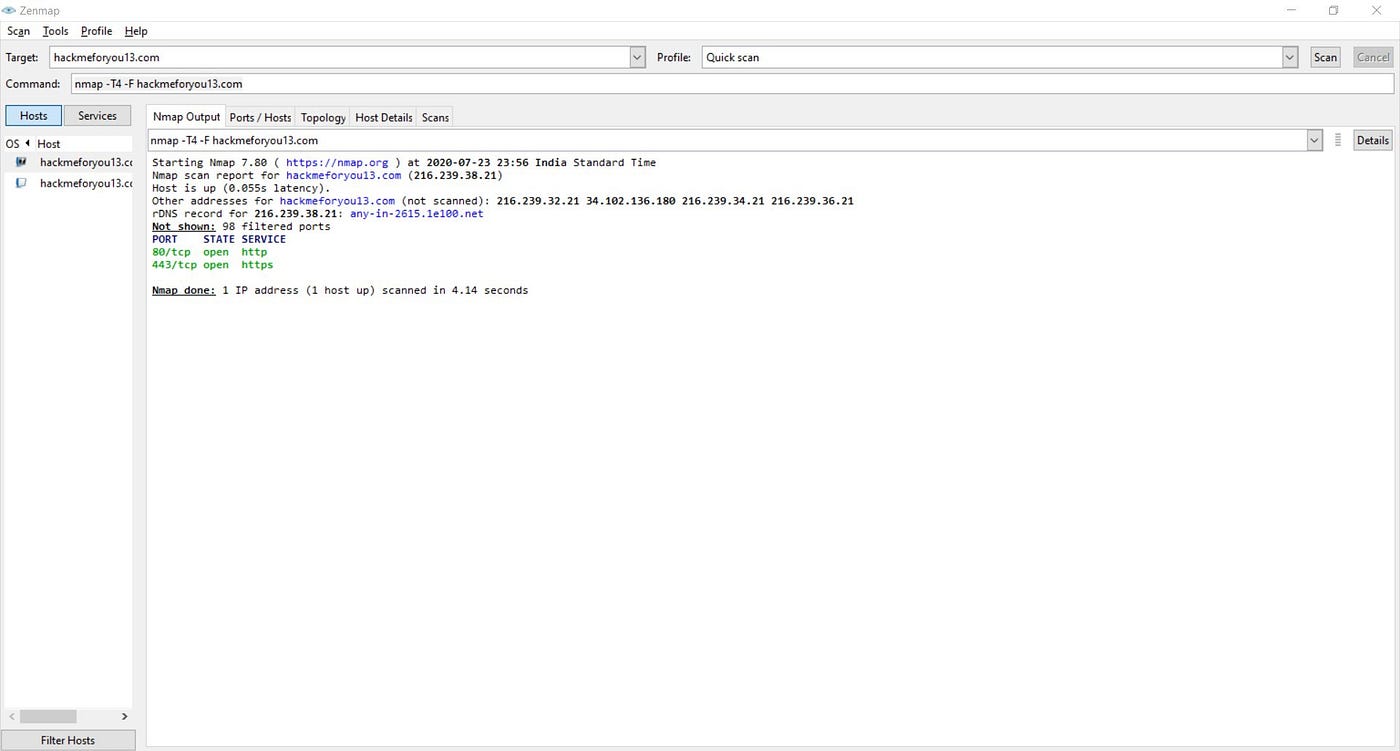Click hackmeforyou13.com in the Nmap scan report line

(343, 175)
